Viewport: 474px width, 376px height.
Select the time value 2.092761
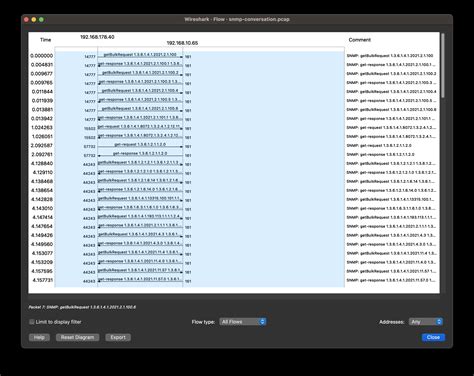42,155
